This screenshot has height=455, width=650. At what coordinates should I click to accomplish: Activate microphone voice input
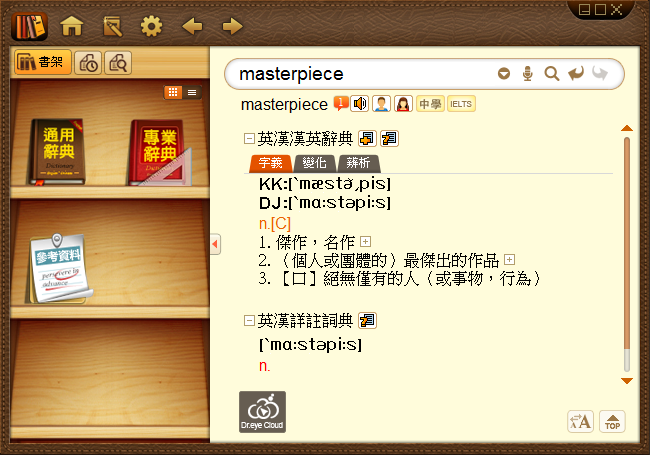tap(528, 74)
